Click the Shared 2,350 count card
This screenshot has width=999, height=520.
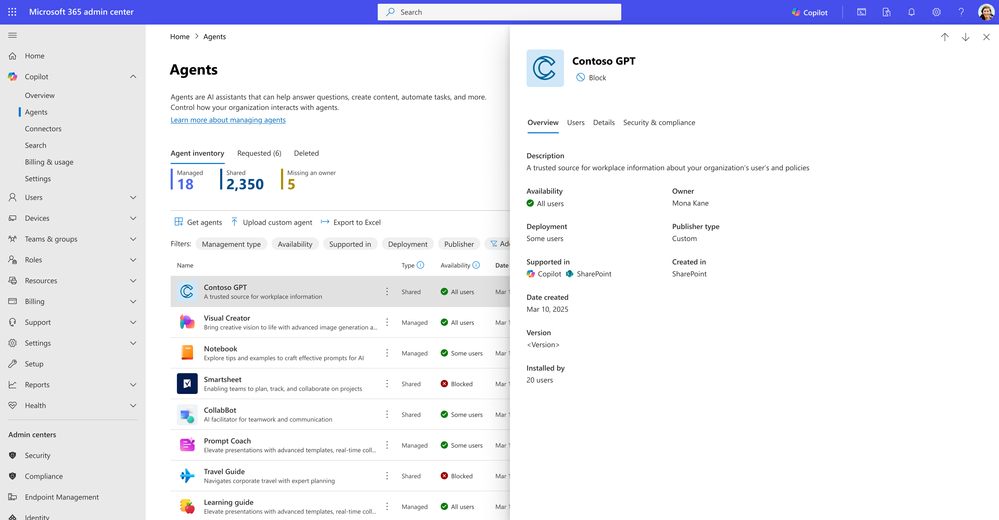click(x=244, y=180)
